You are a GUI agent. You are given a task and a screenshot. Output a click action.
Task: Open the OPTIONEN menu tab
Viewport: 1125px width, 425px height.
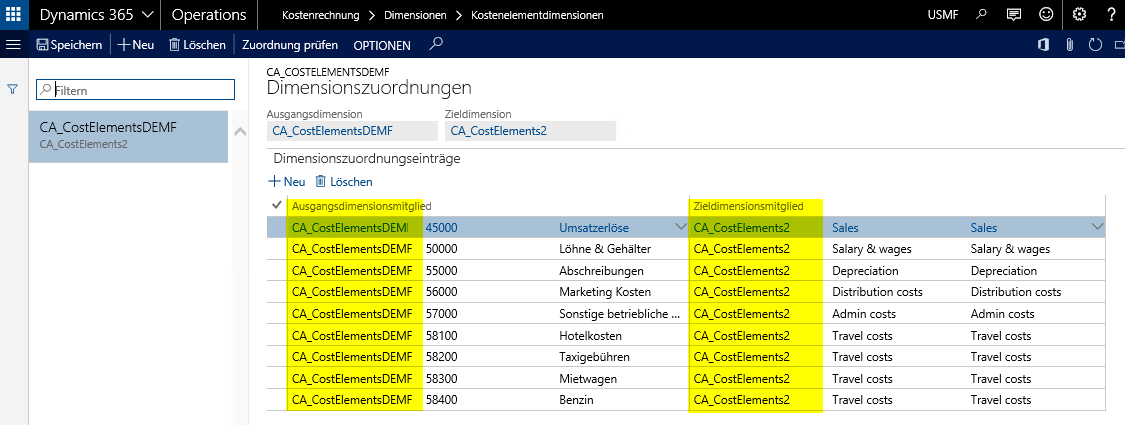pos(382,45)
